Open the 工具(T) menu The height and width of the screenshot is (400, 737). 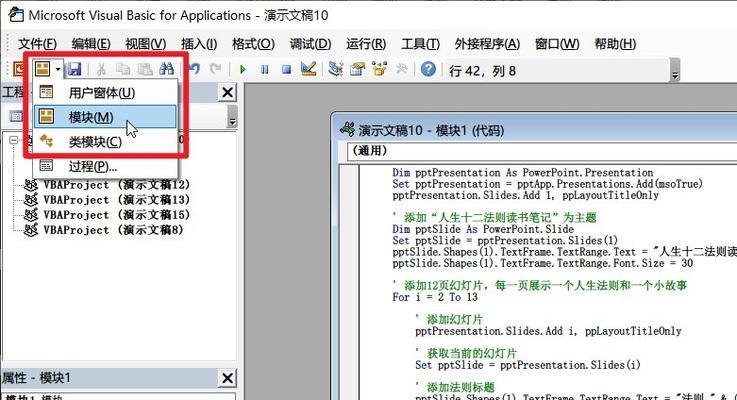(x=420, y=44)
